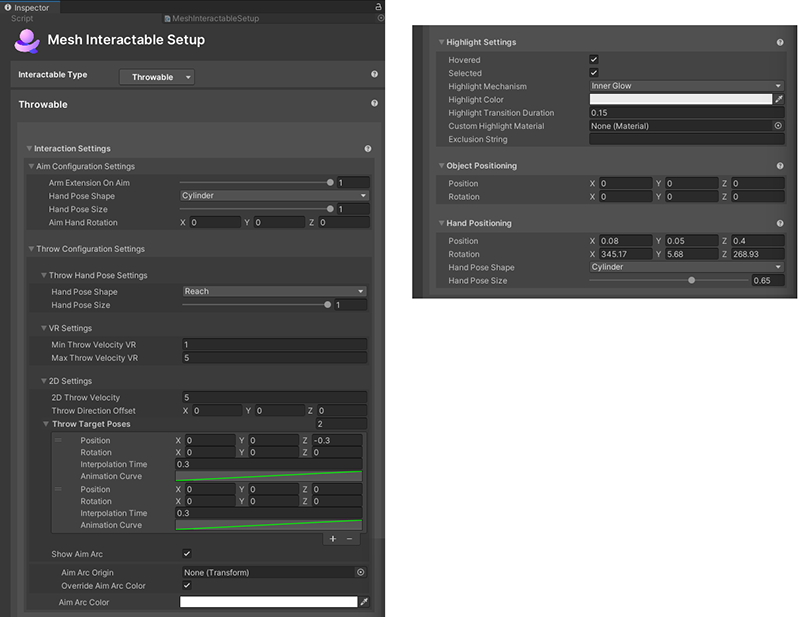Image resolution: width=800 pixels, height=617 pixels.
Task: Click Object Positioning Position X field
Action: [x=626, y=183]
